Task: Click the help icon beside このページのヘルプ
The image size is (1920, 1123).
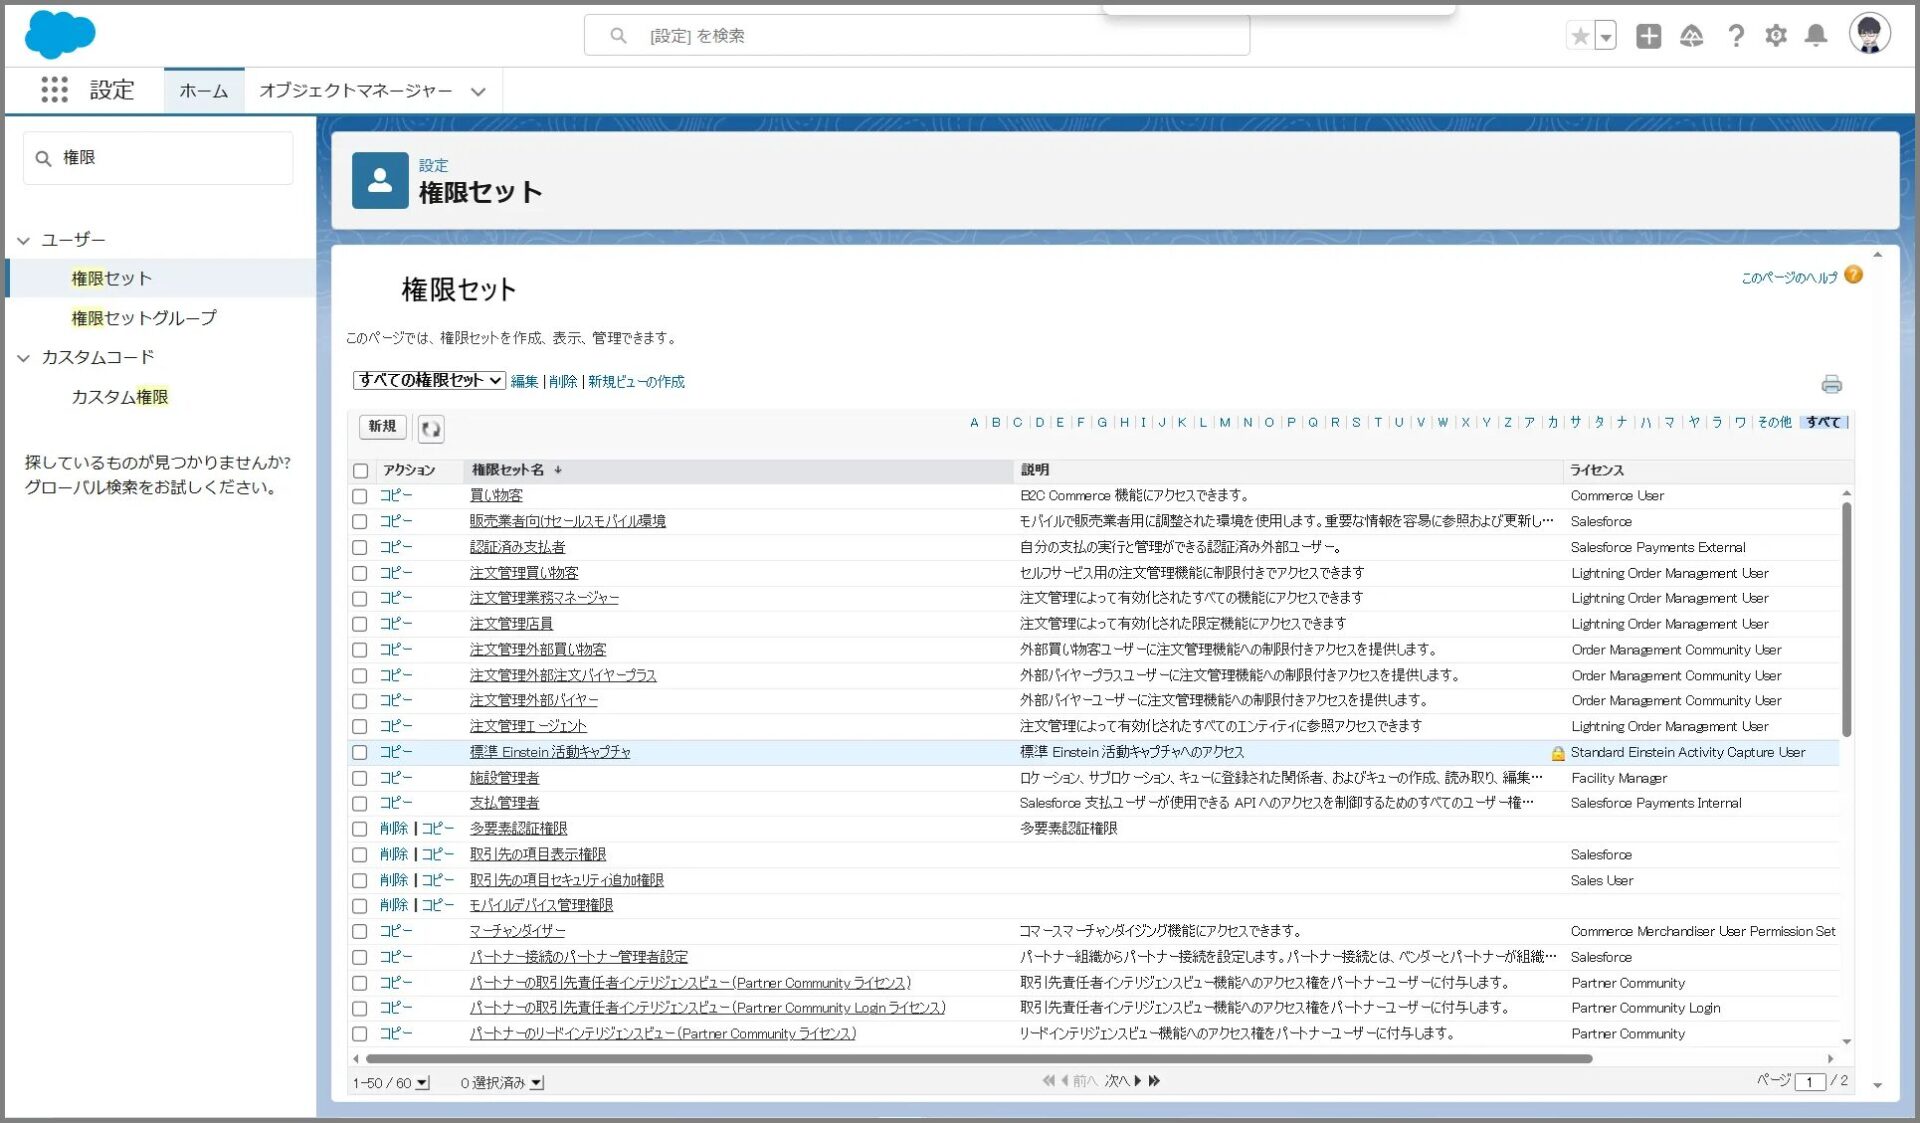Action: [x=1853, y=275]
